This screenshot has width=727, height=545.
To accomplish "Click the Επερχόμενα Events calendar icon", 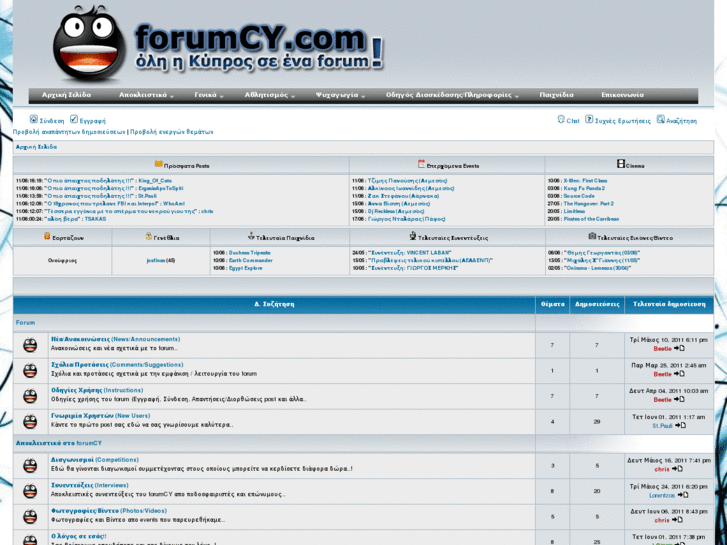I will click(421, 164).
